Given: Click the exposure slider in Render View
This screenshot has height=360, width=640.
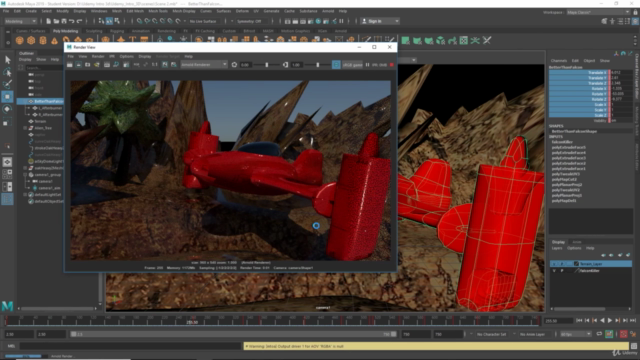Looking at the screenshot, I should [267, 65].
